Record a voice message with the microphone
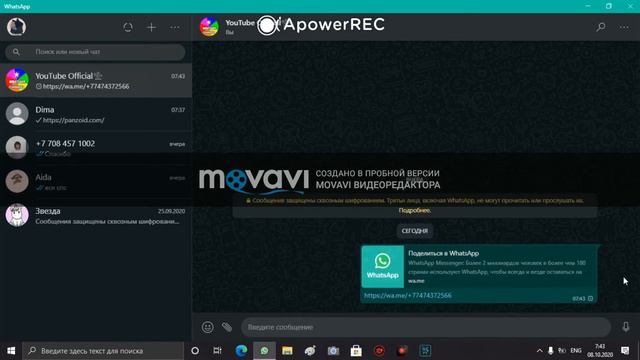Screen dimensions: 640x360 pyautogui.click(x=626, y=327)
